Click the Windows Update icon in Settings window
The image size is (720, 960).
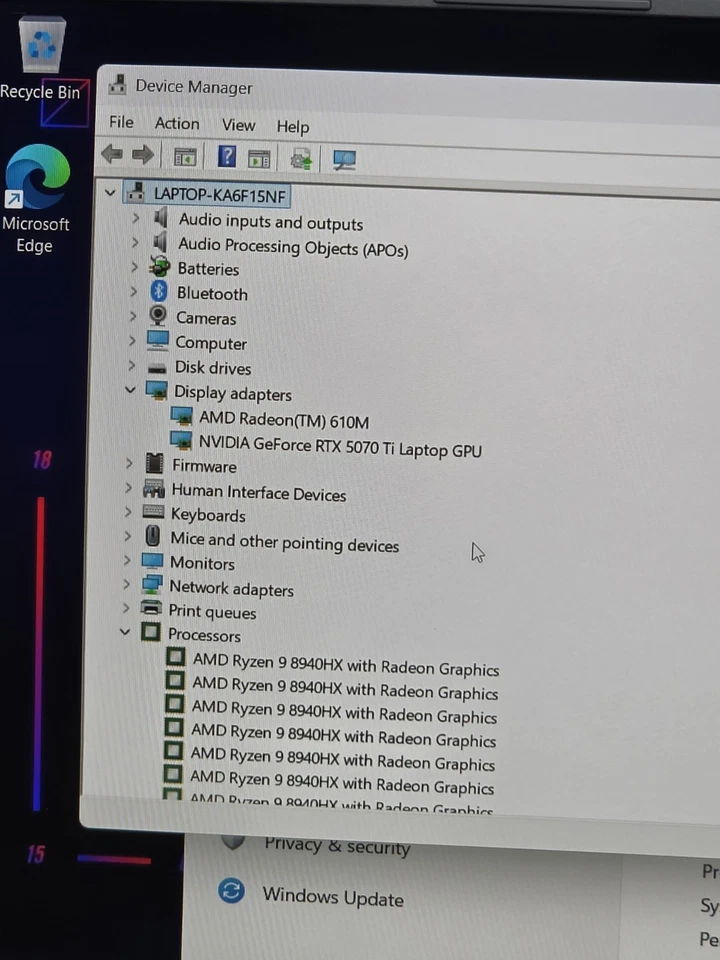coord(231,891)
